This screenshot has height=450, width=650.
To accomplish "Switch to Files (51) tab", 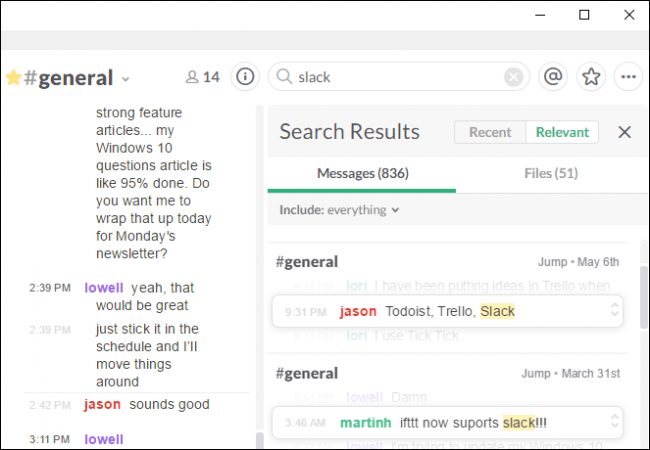I will pyautogui.click(x=551, y=174).
